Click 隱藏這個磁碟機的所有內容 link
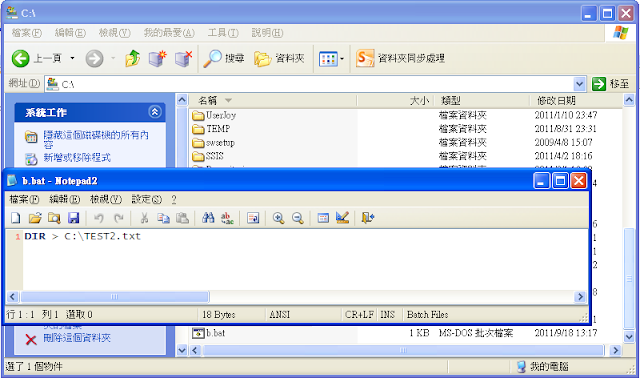The height and width of the screenshot is (378, 640). pos(96,139)
